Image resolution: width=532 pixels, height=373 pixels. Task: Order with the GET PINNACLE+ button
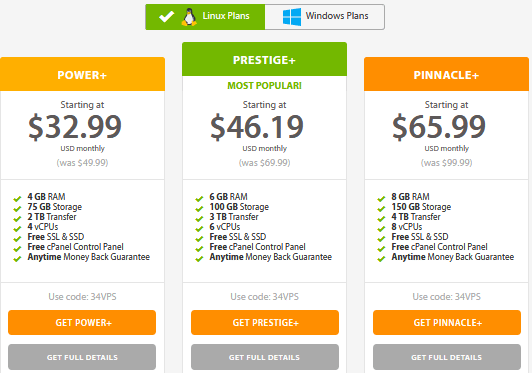point(447,322)
